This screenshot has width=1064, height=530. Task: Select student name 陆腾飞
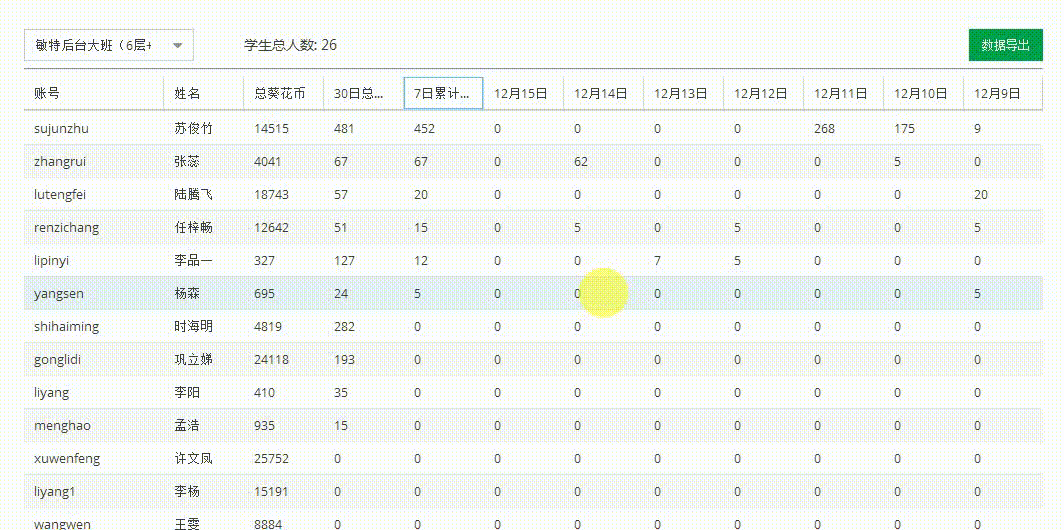coord(193,194)
